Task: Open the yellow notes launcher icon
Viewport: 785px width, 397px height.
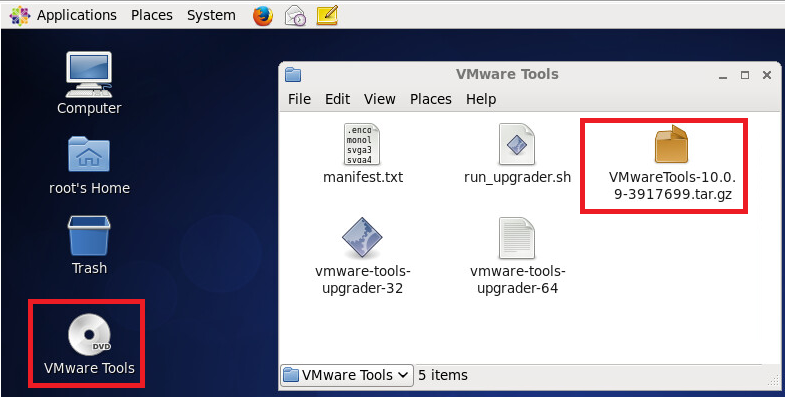Action: tap(327, 16)
